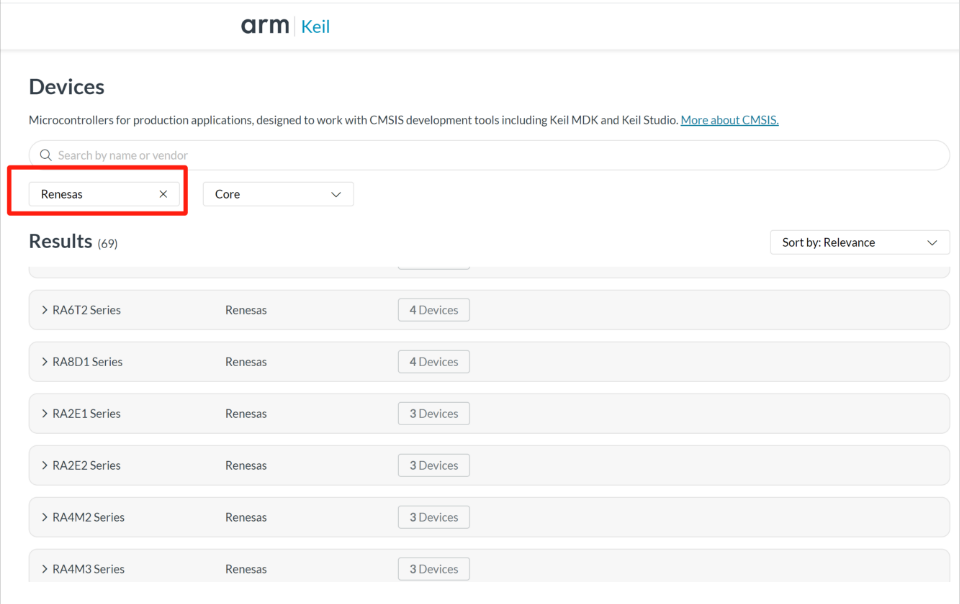Click Renesas vendor in RA2E1 Series row
This screenshot has width=960, height=604.
[246, 413]
